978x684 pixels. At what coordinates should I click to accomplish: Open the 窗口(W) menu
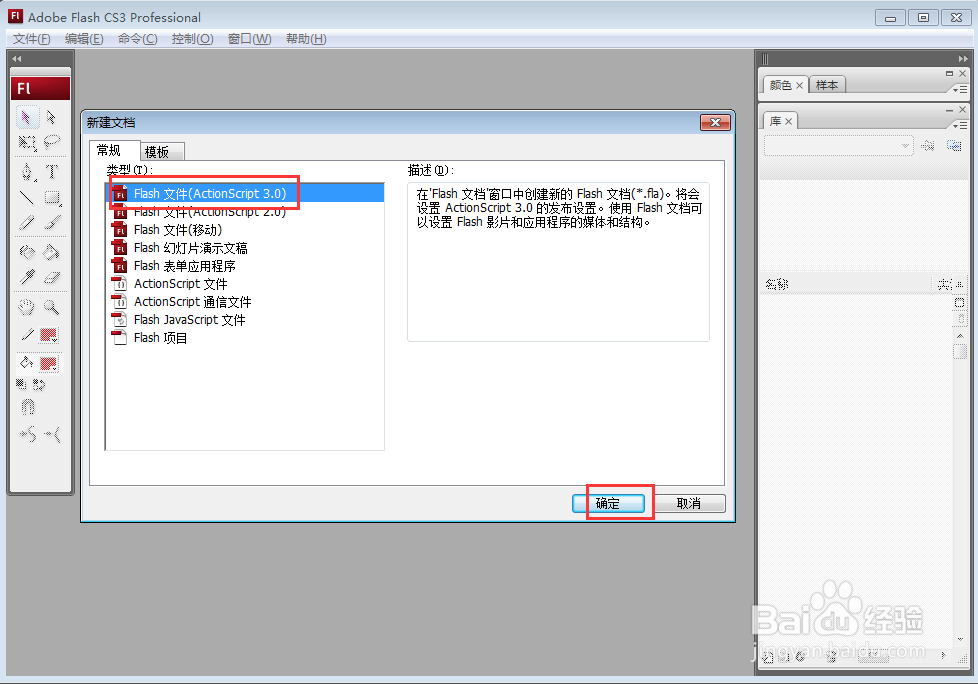tap(249, 39)
